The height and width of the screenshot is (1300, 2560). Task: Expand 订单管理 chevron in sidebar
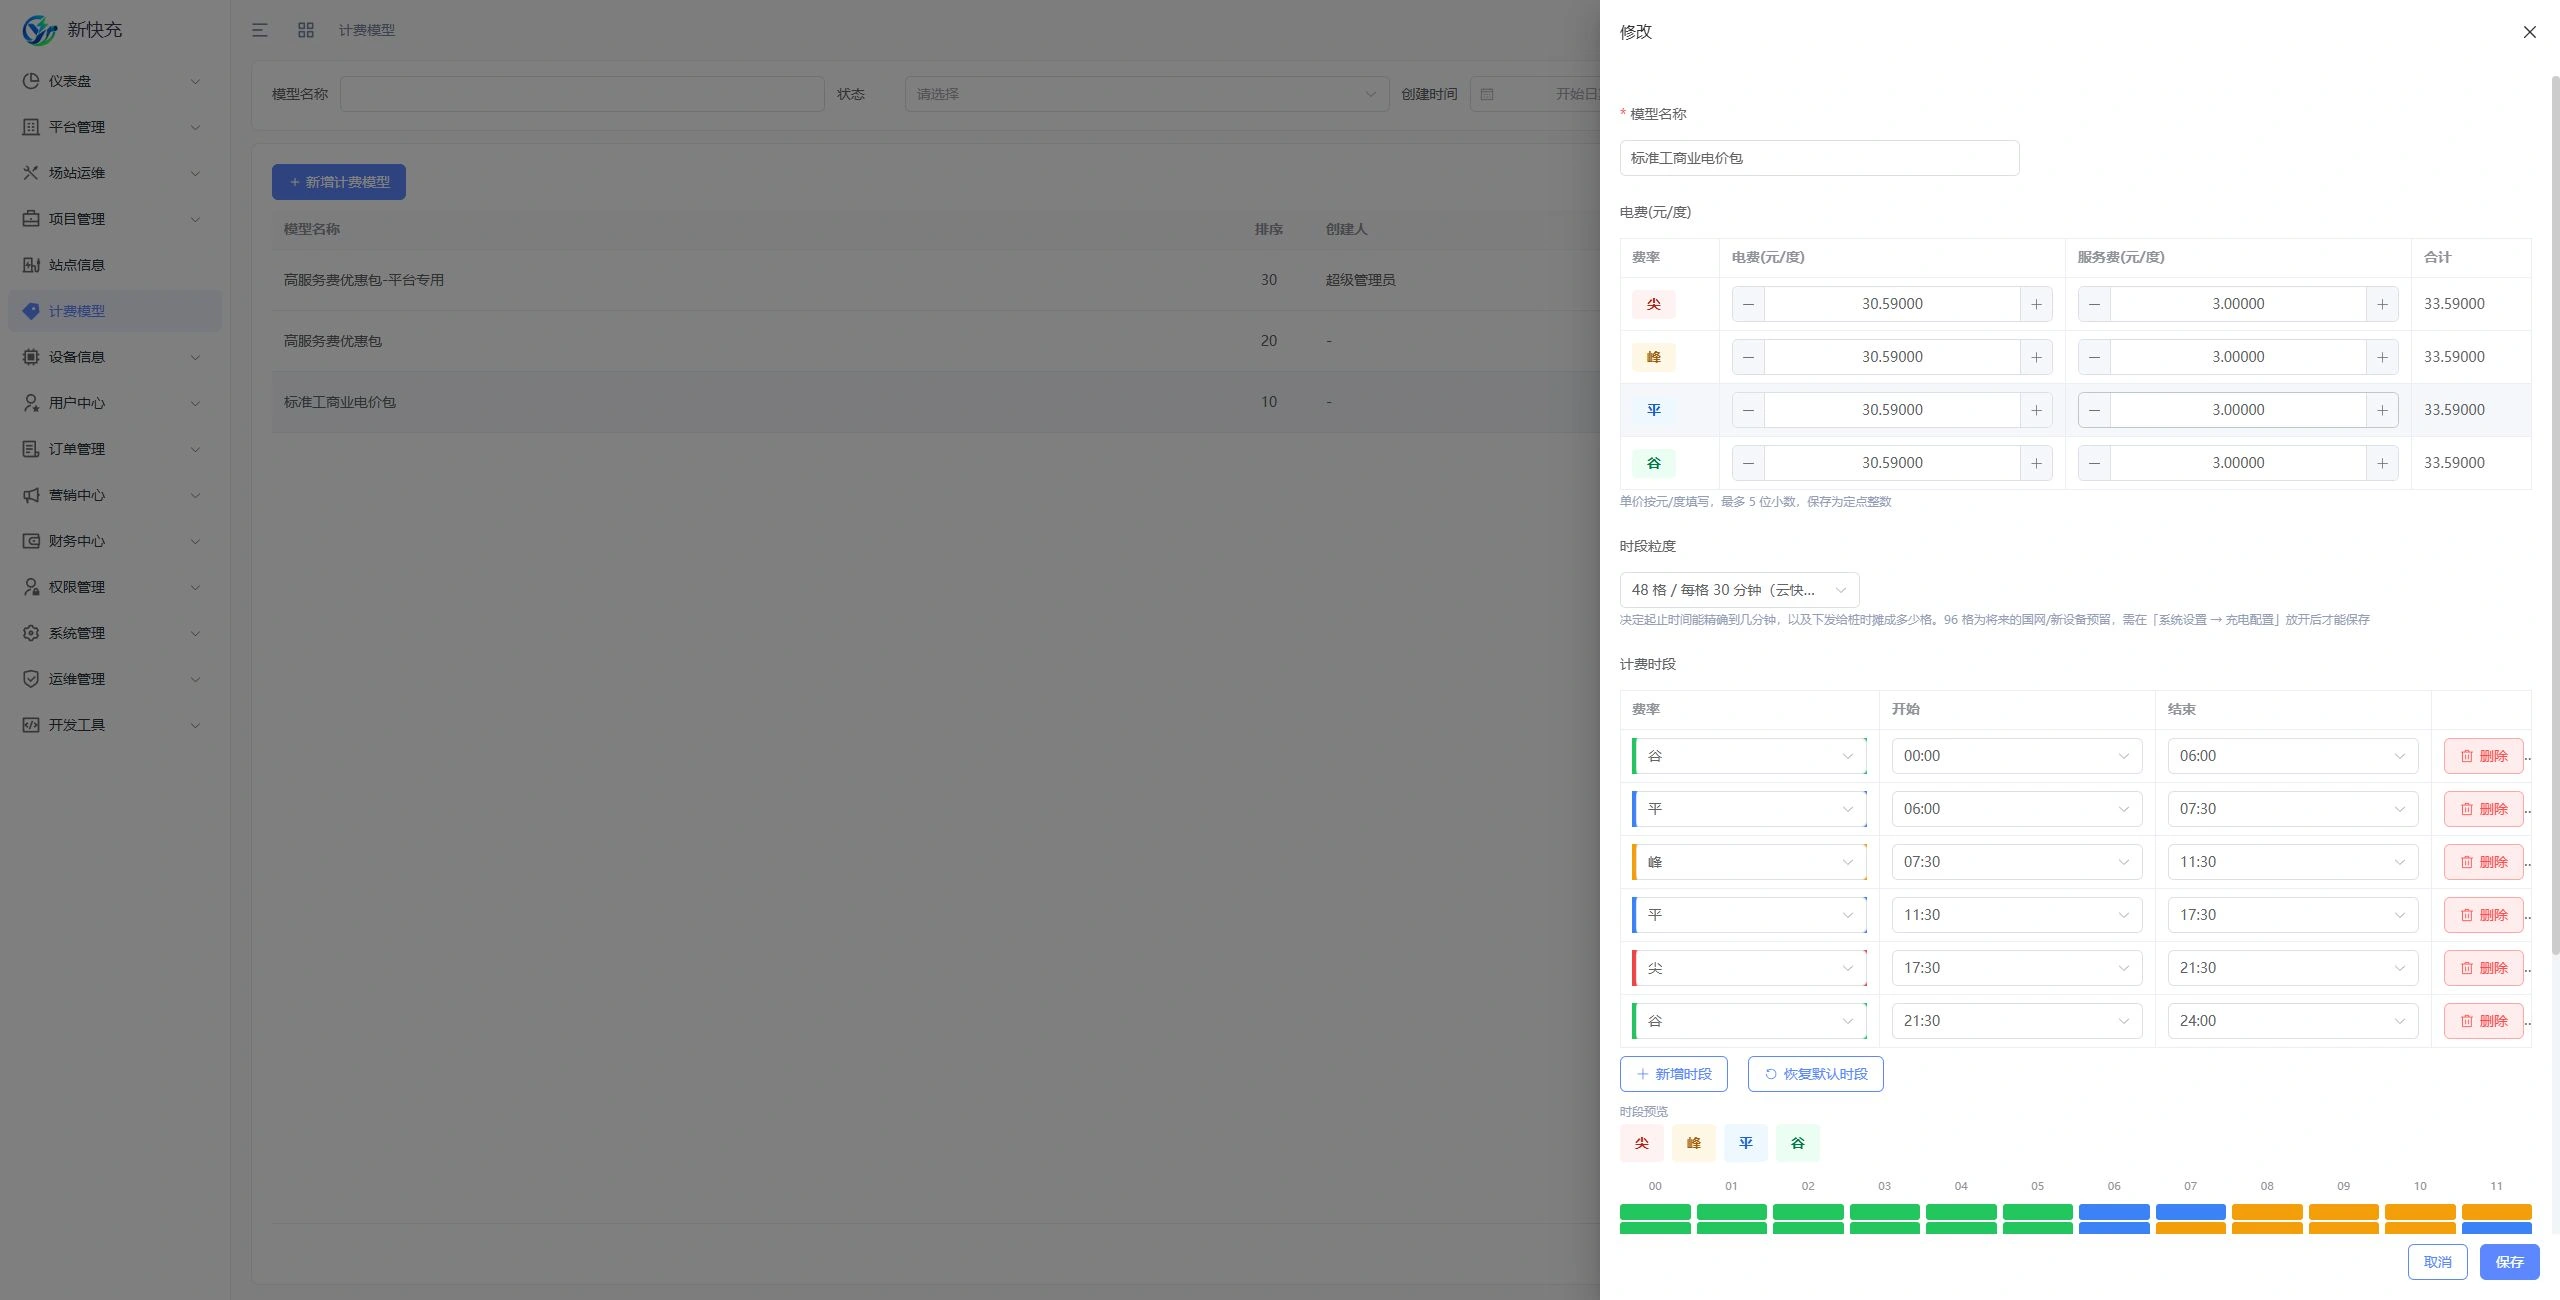click(x=195, y=449)
